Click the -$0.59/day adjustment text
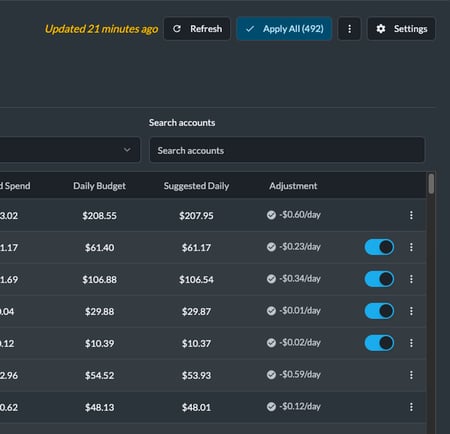450x434 pixels. (300, 374)
